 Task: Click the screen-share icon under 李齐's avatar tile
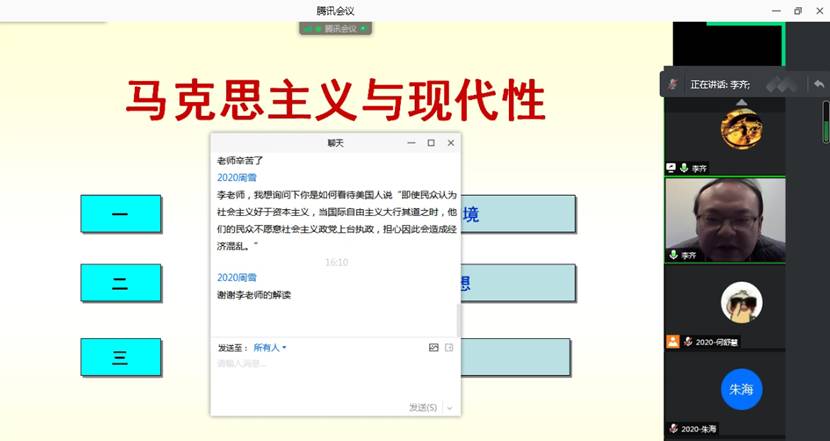coord(672,168)
